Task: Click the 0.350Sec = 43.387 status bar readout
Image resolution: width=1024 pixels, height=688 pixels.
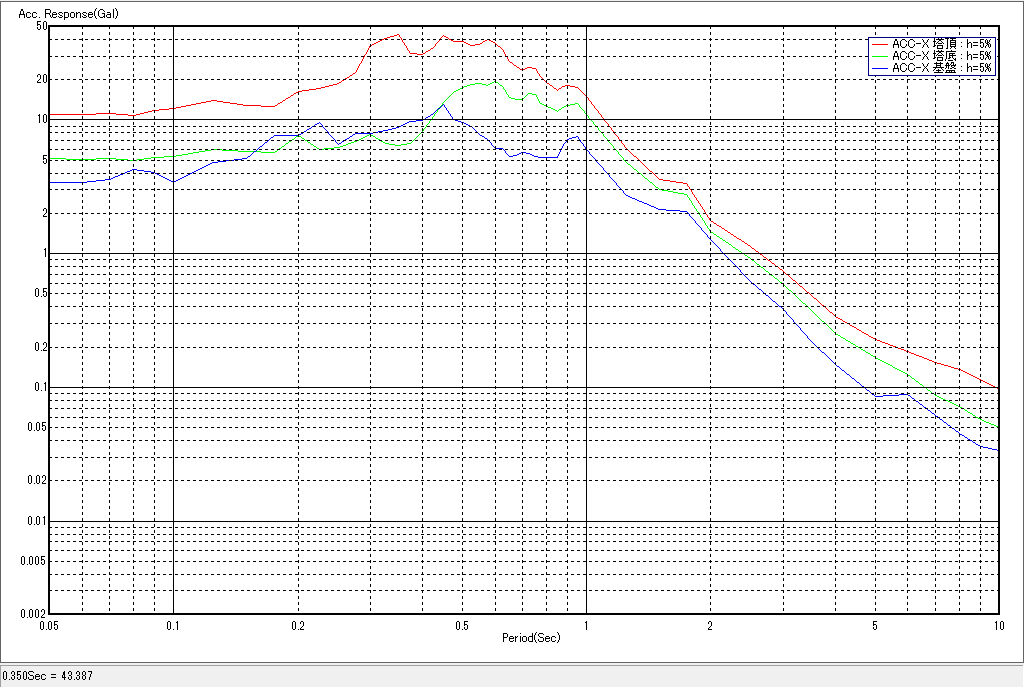Action: point(48,677)
